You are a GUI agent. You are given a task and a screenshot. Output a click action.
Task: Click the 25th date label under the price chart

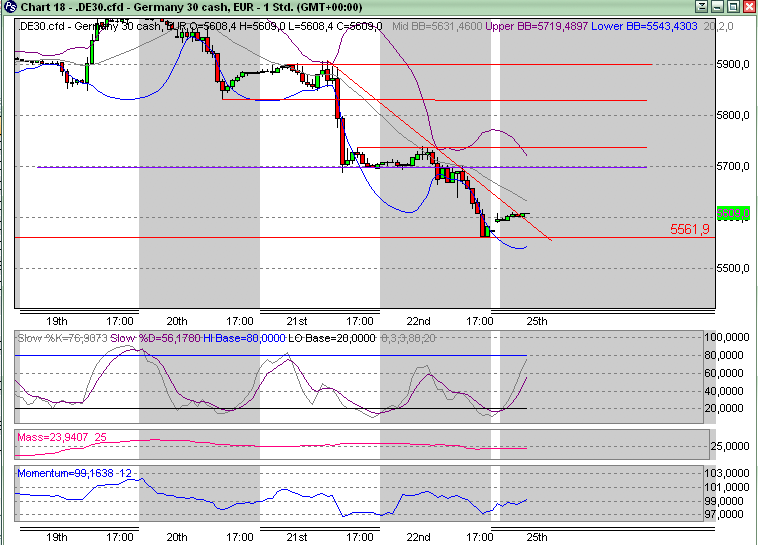click(537, 321)
